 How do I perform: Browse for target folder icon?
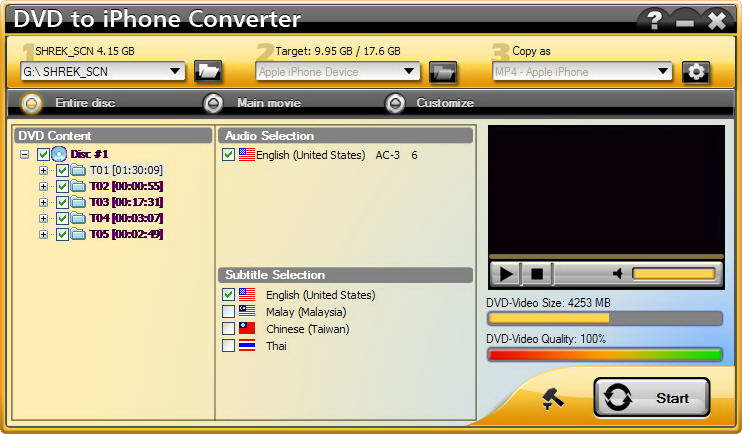[x=442, y=72]
